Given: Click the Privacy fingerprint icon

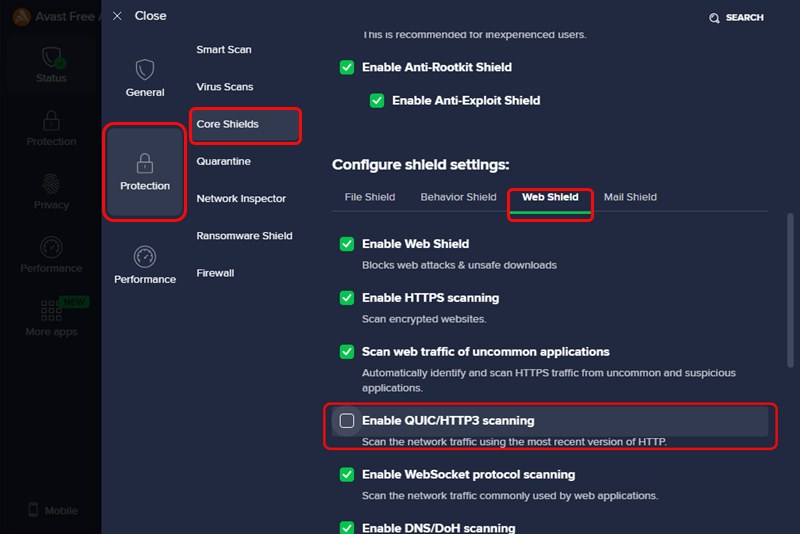Looking at the screenshot, I should tap(51, 185).
